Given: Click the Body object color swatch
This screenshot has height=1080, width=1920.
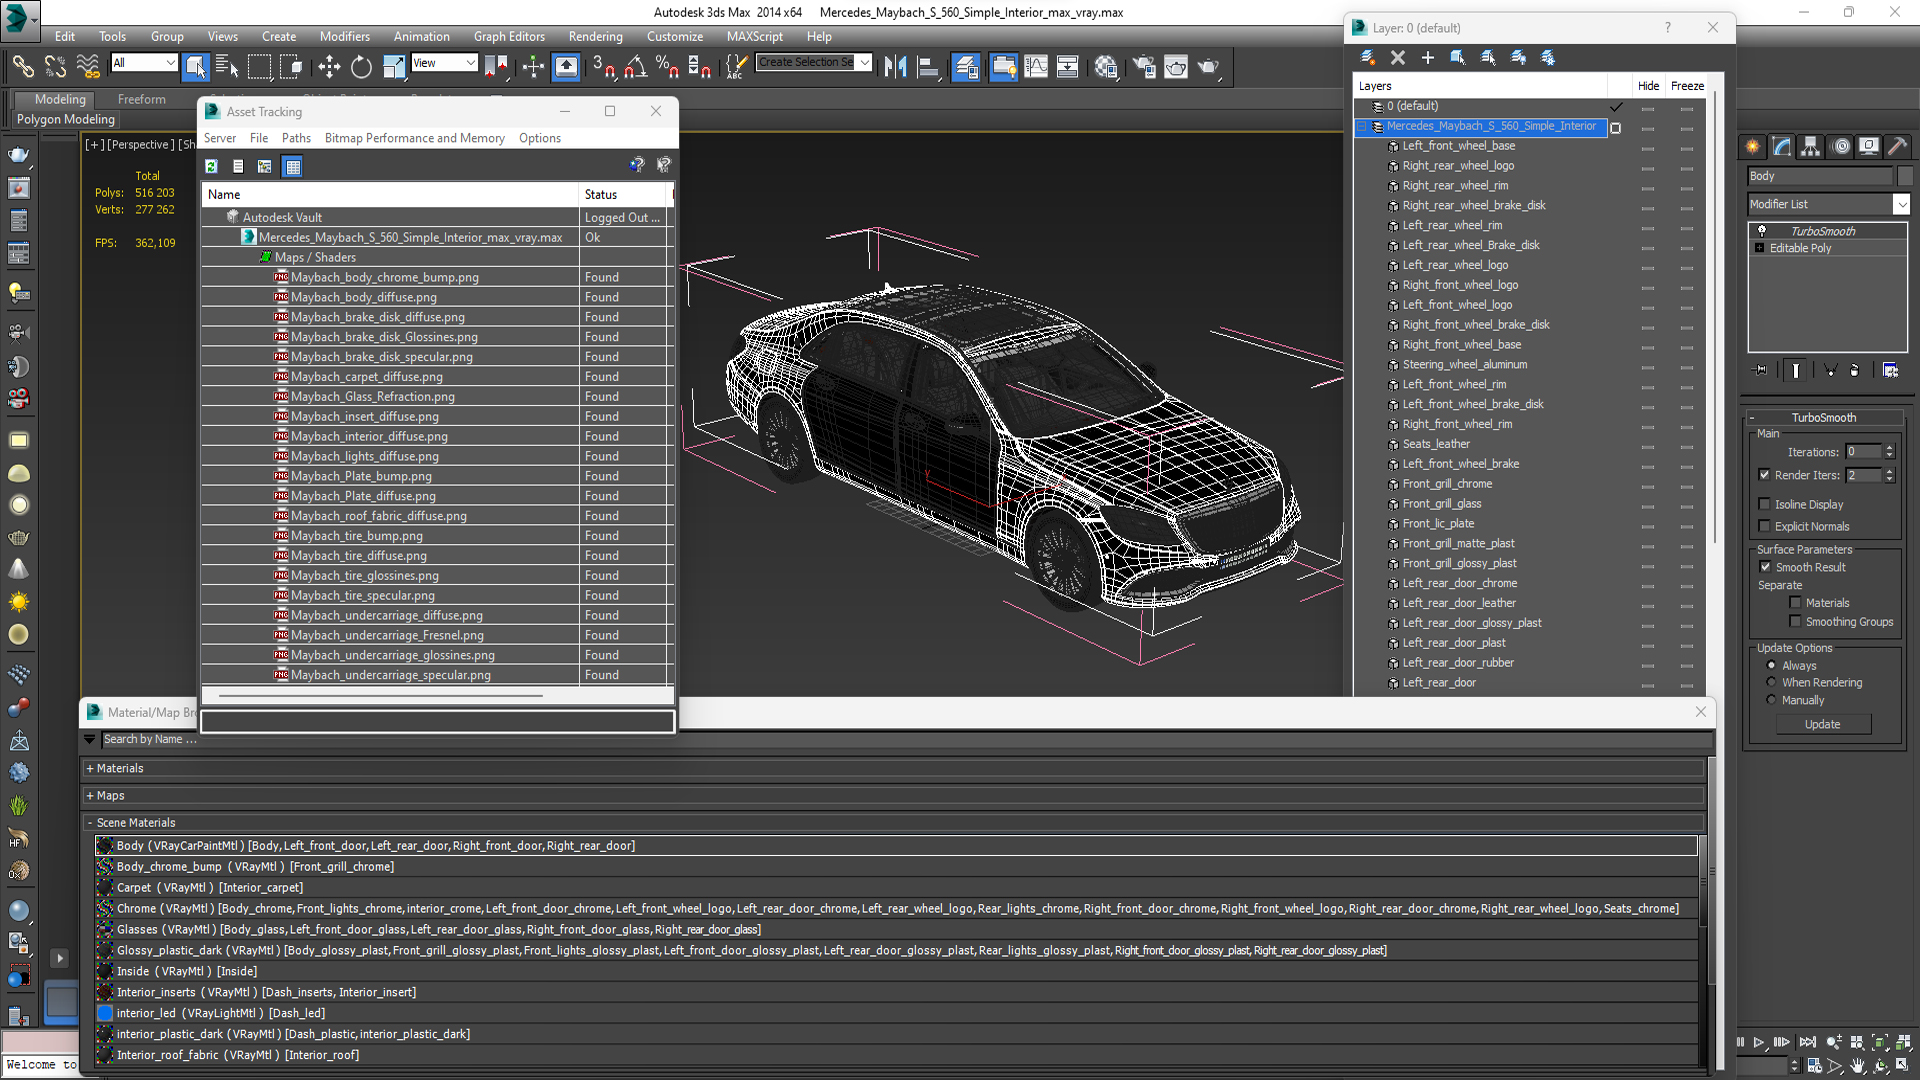Looking at the screenshot, I should [1905, 176].
